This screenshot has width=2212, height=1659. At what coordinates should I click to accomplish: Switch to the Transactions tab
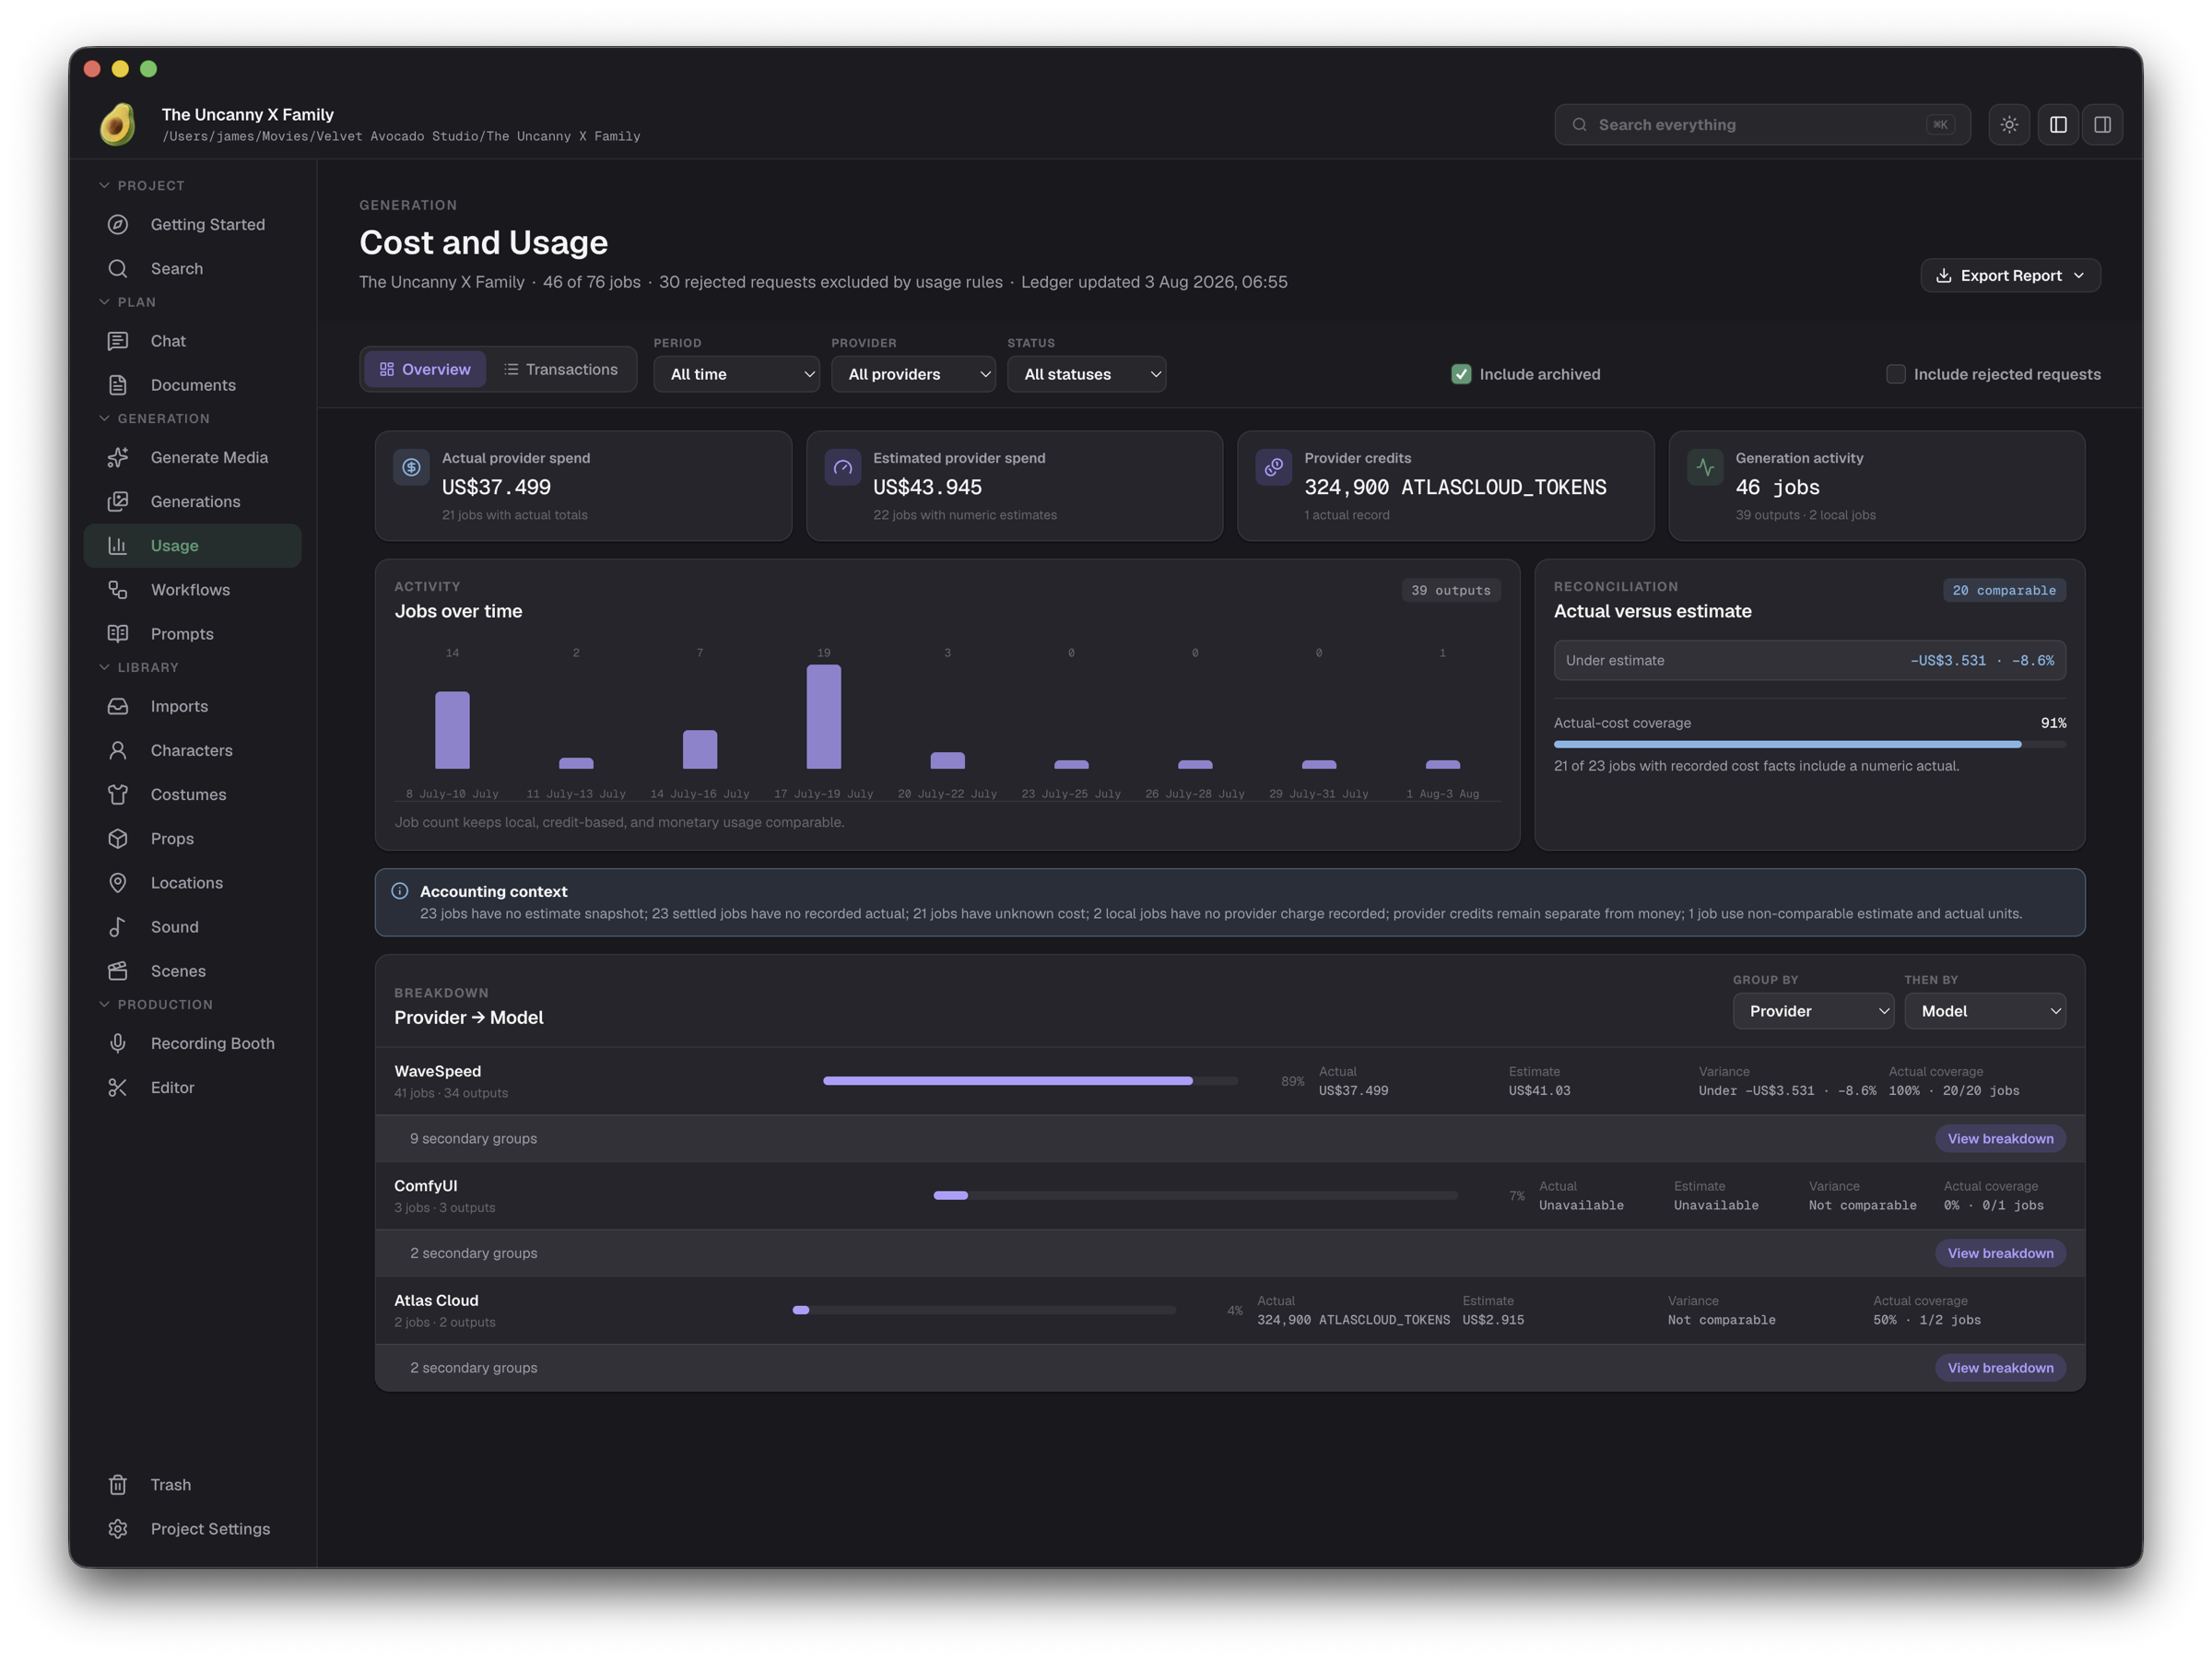pyautogui.click(x=561, y=369)
